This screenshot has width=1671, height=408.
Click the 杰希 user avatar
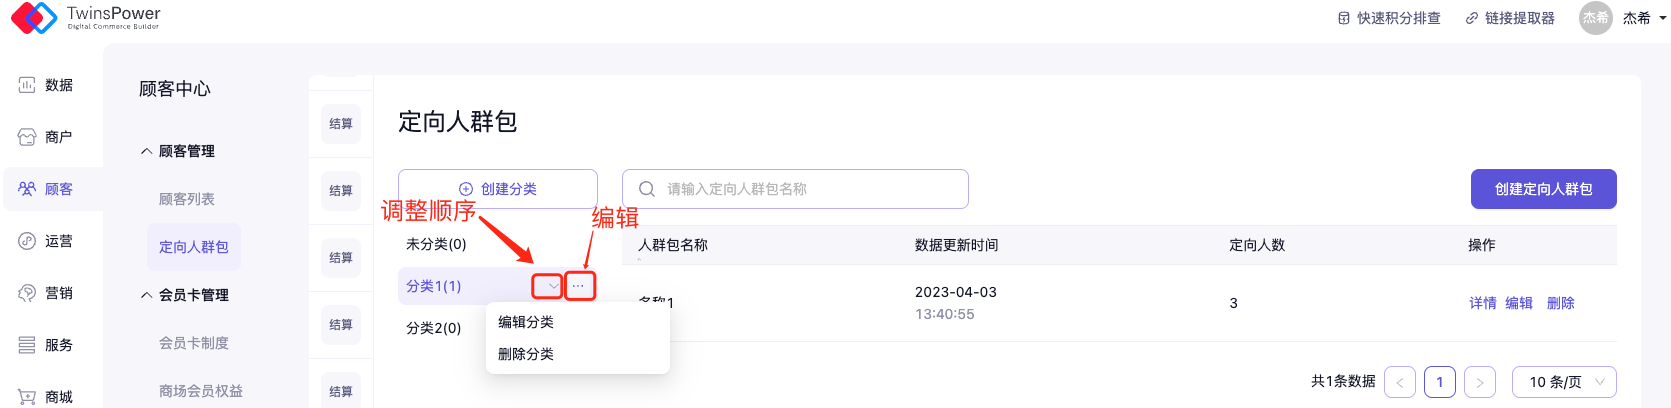(1595, 18)
